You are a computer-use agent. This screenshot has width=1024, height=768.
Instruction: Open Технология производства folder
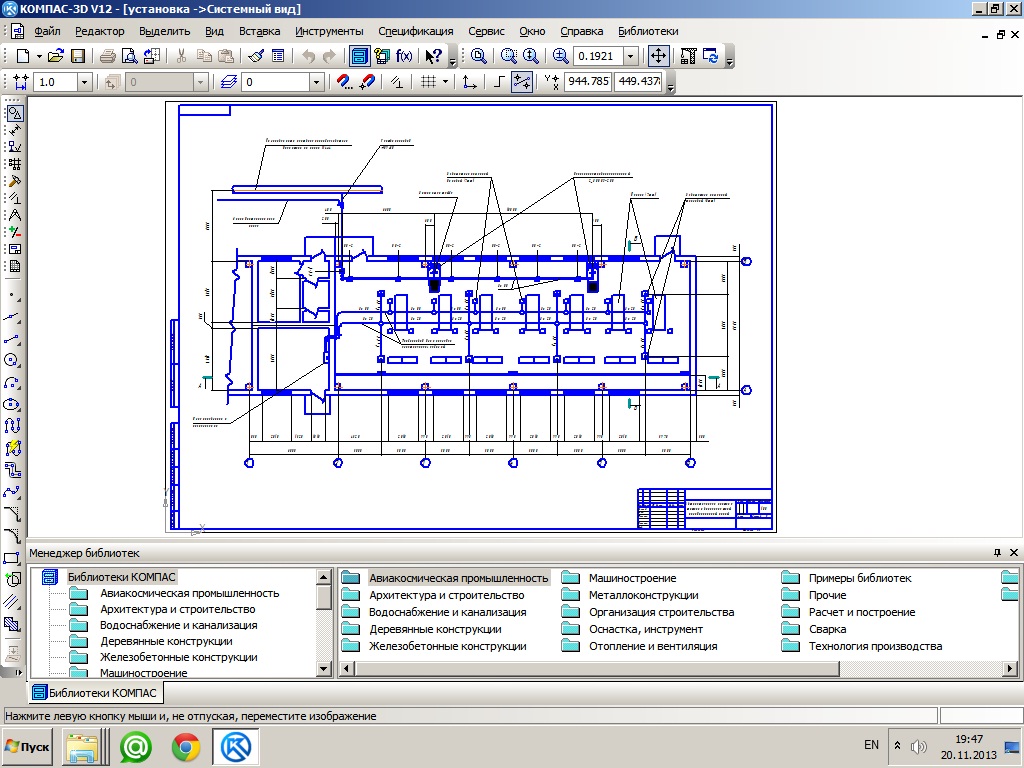coord(875,646)
